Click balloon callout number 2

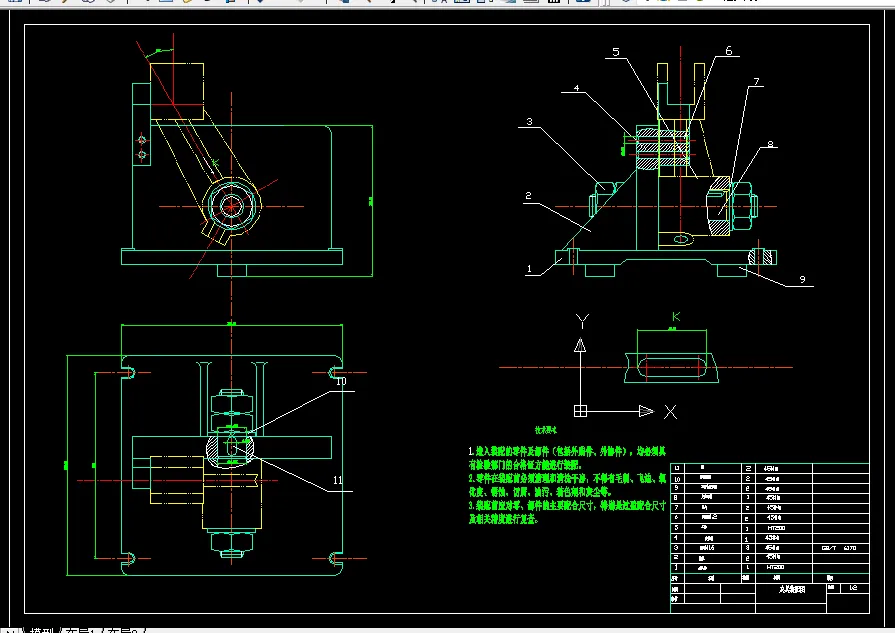click(528, 196)
